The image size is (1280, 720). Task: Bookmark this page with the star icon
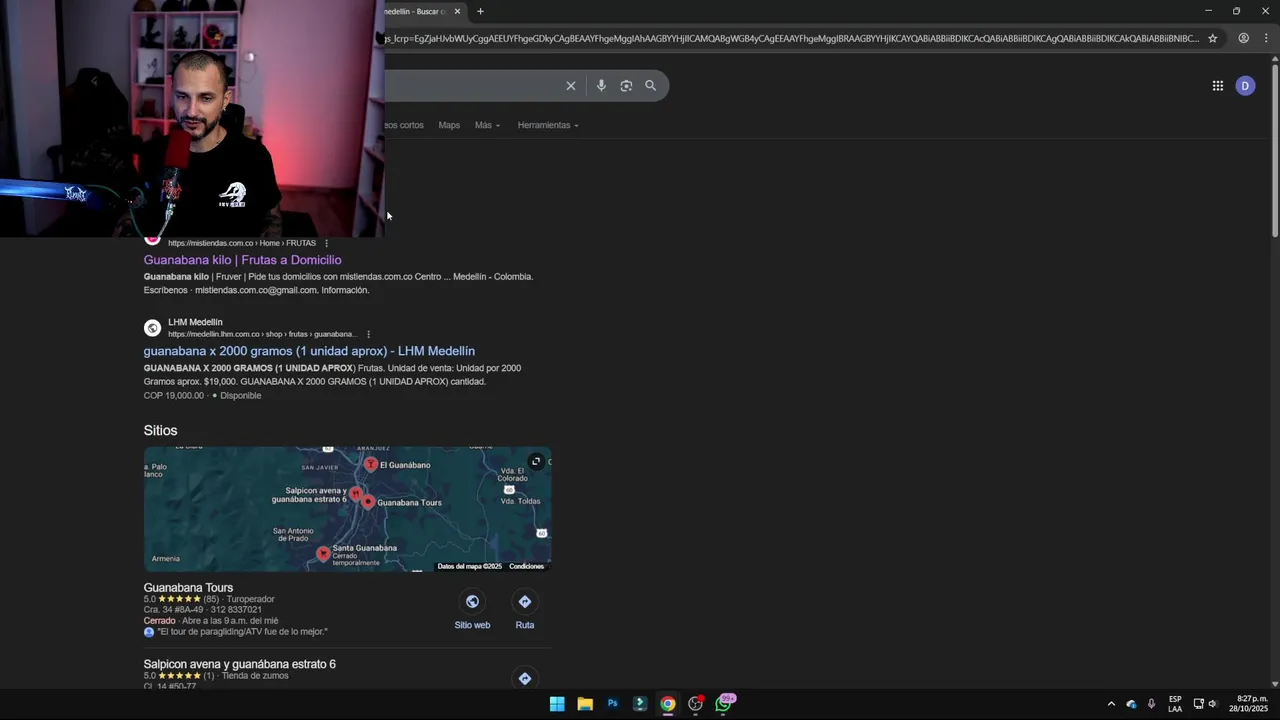coord(1213,38)
